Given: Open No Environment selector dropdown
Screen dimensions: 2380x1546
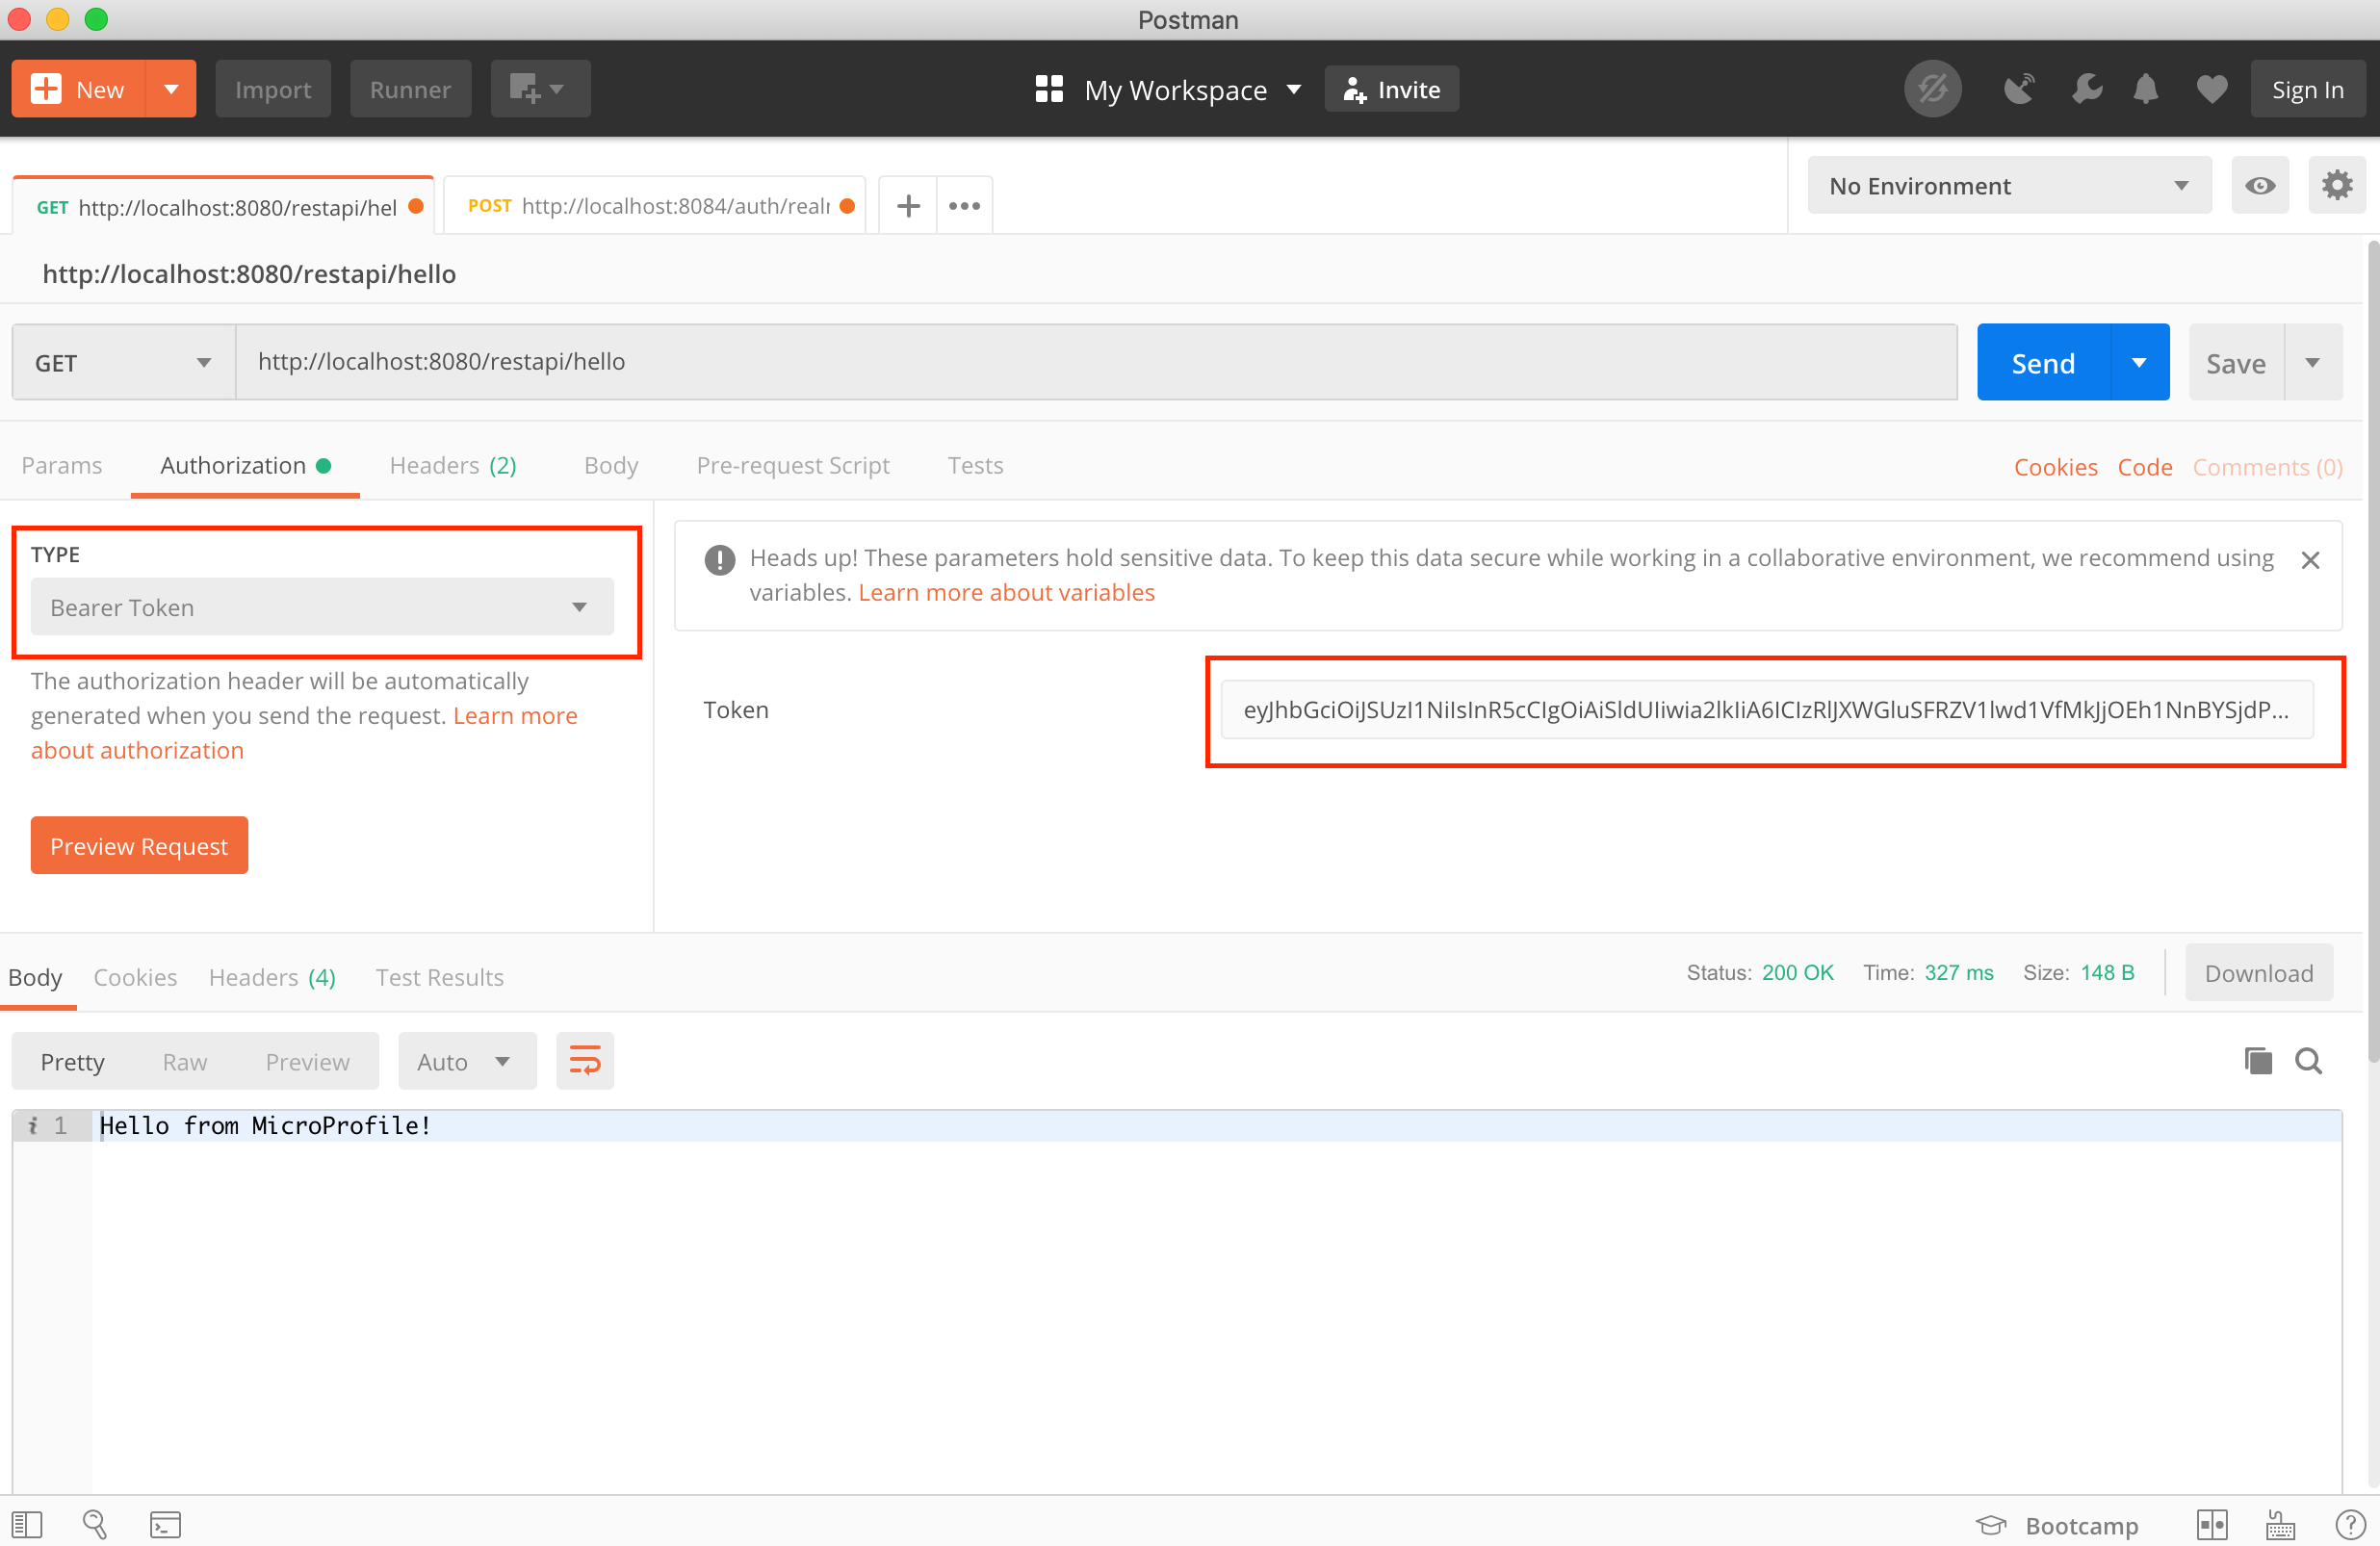Looking at the screenshot, I should pos(2007,186).
